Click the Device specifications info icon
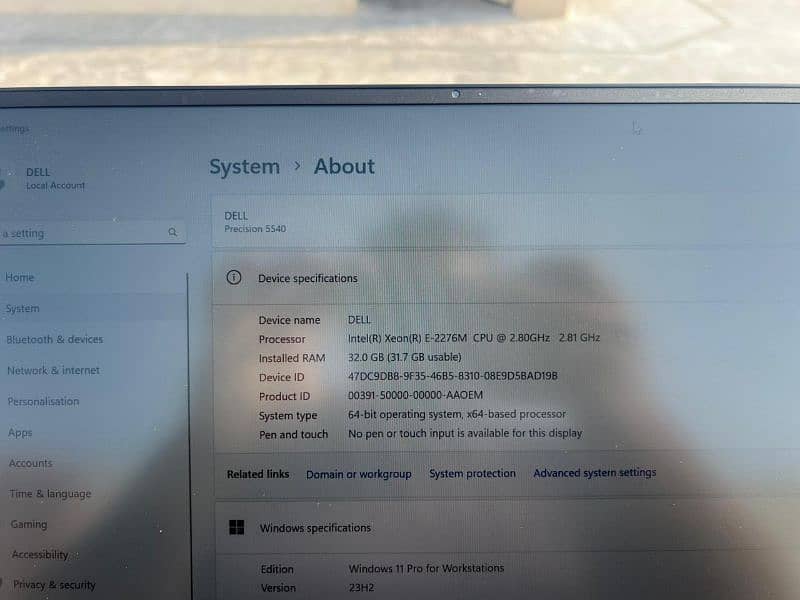Image resolution: width=800 pixels, height=600 pixels. point(234,278)
